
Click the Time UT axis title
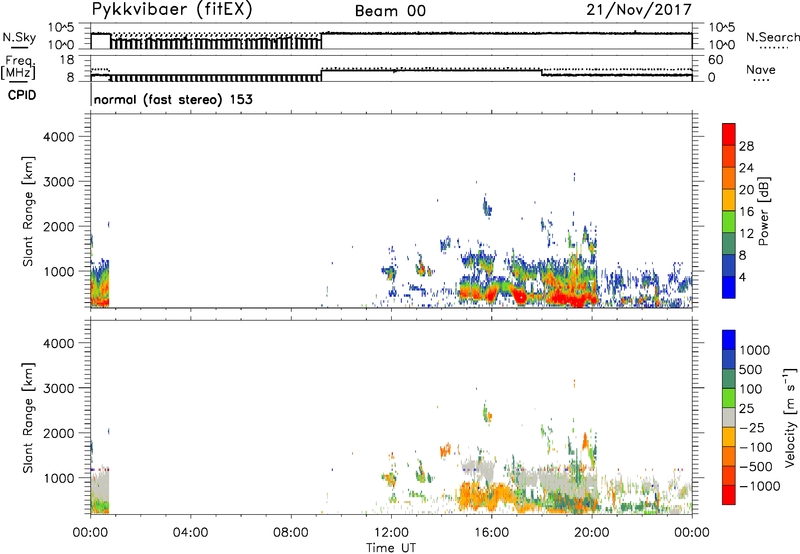(x=391, y=548)
